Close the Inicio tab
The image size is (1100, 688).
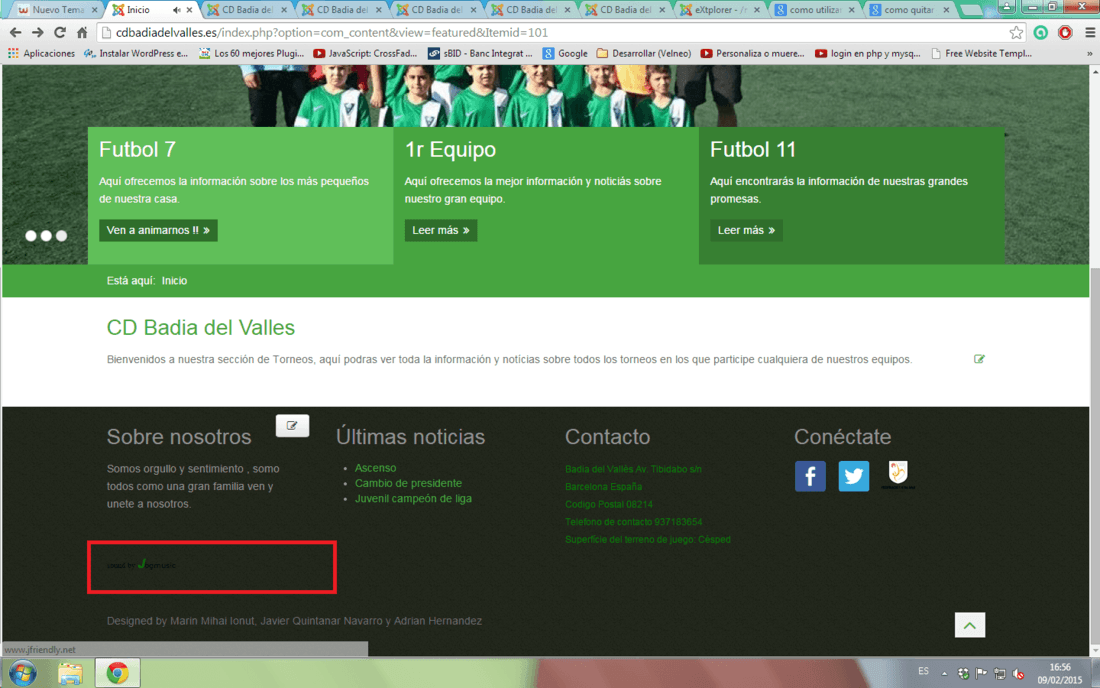click(189, 10)
